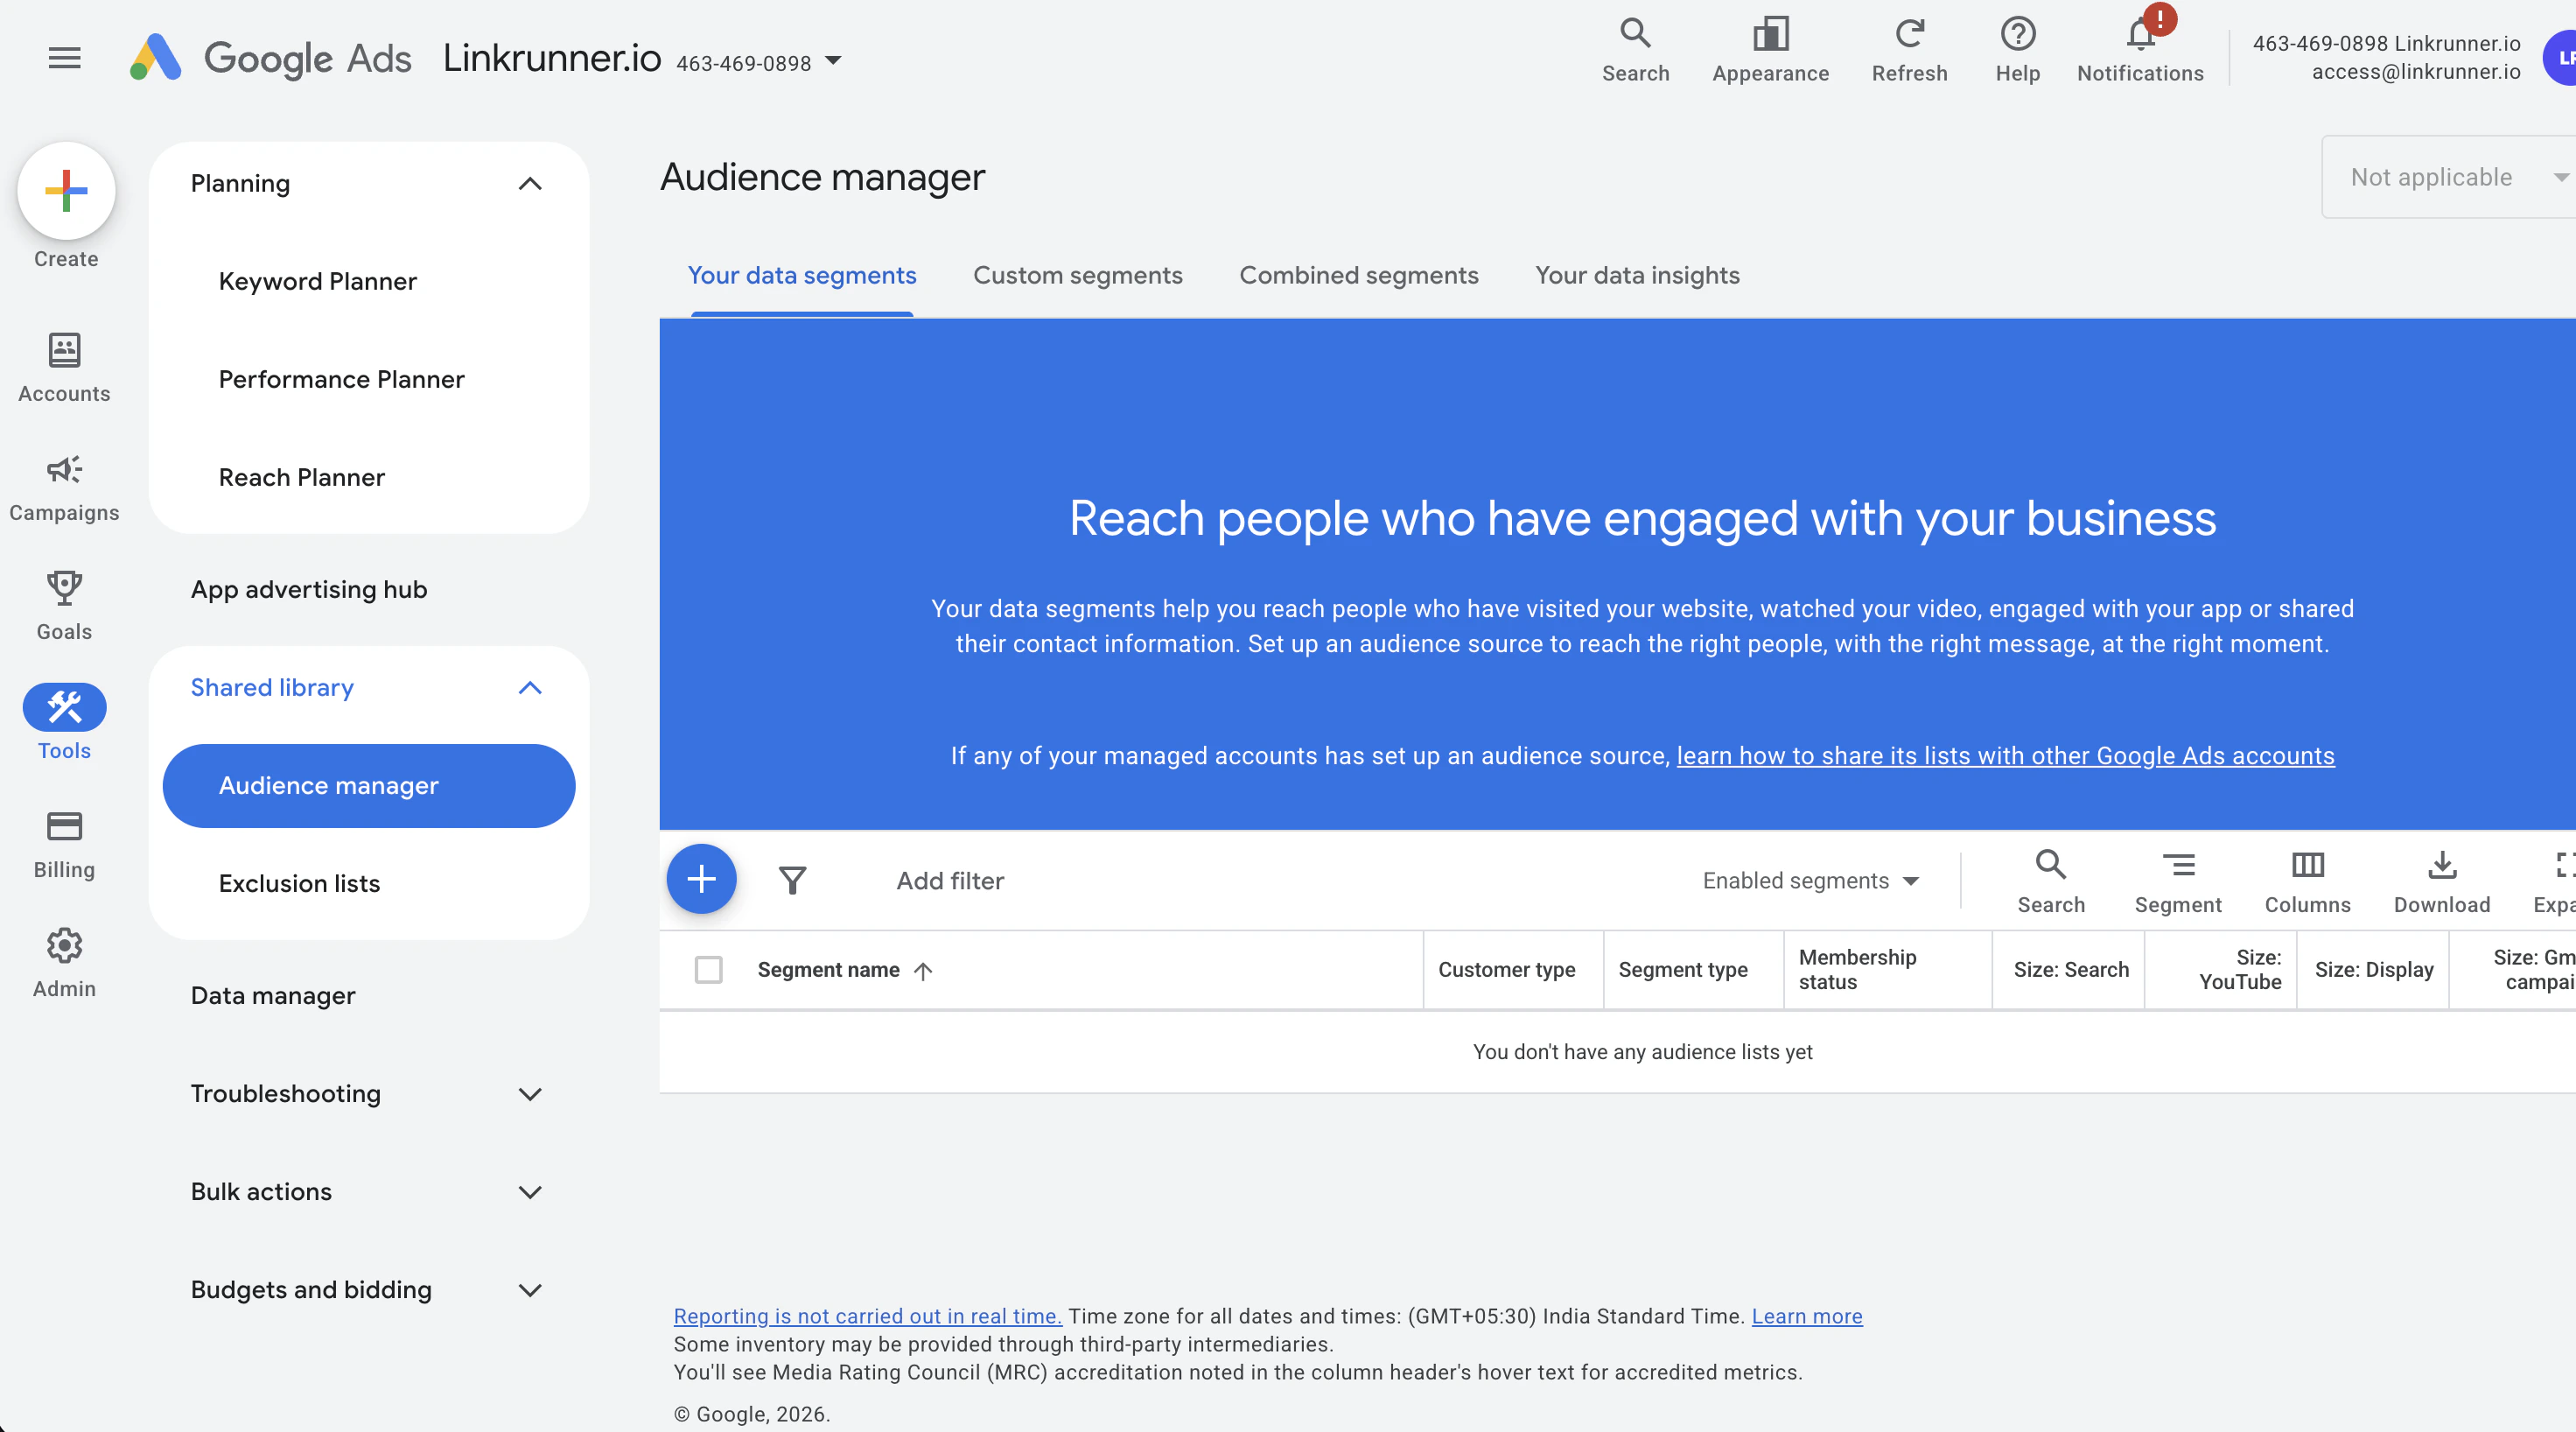Image resolution: width=2576 pixels, height=1432 pixels.
Task: Switch to the Custom segments tab
Action: [x=1077, y=275]
